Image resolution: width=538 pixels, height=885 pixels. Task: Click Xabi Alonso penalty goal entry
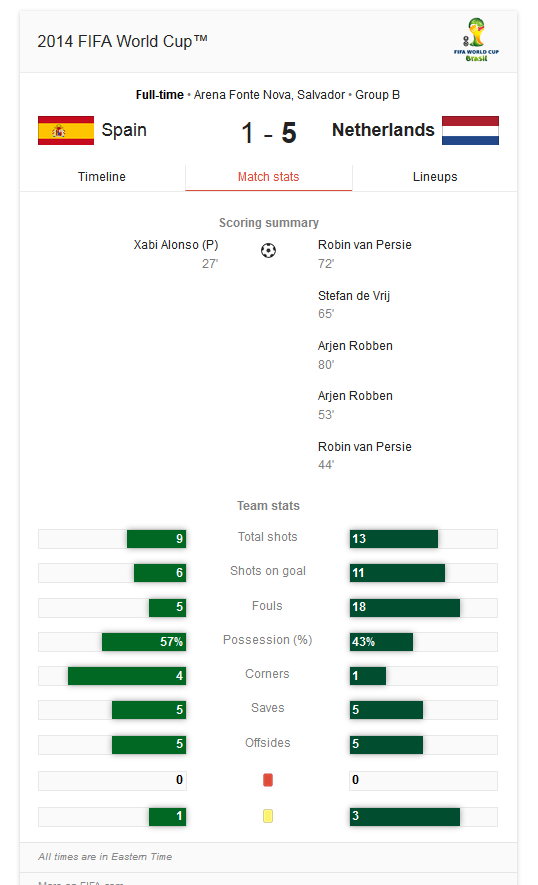click(x=176, y=254)
